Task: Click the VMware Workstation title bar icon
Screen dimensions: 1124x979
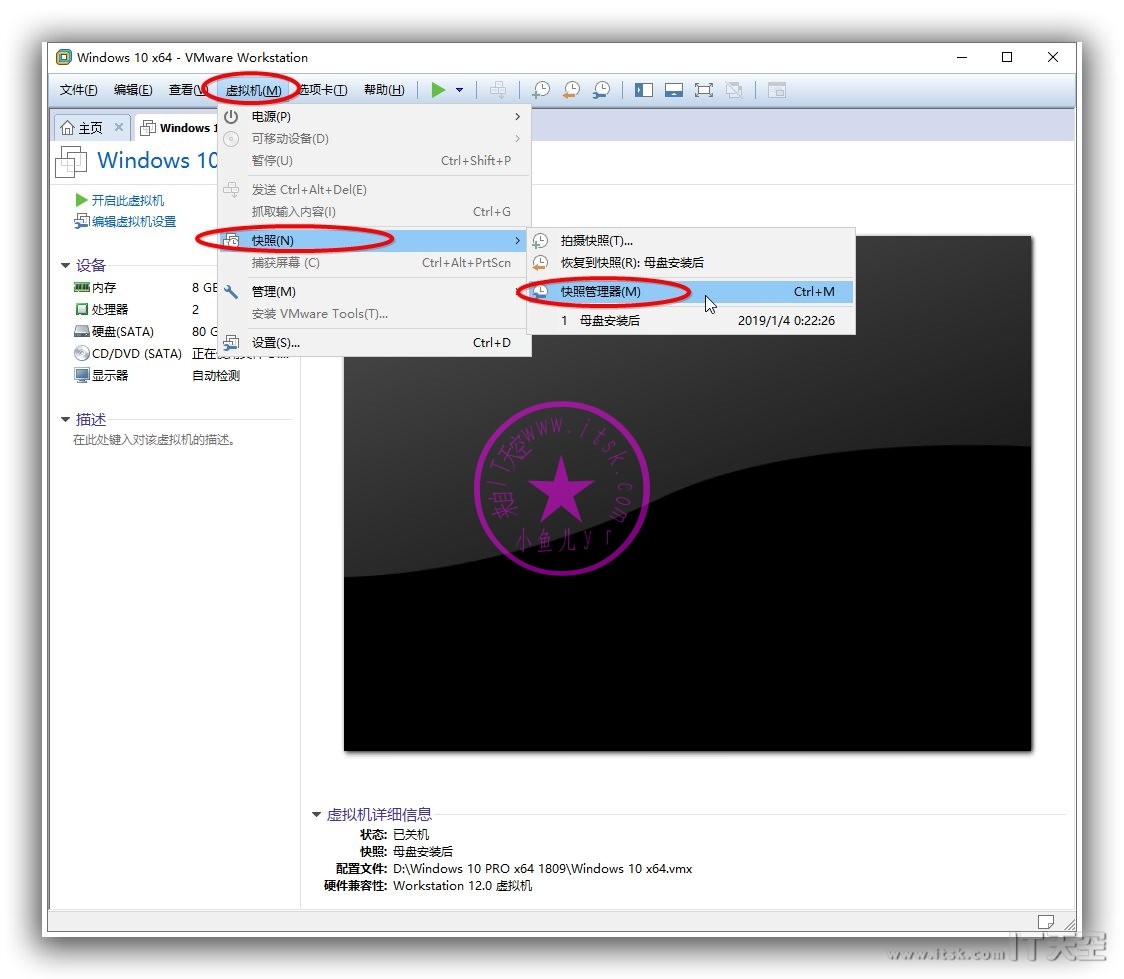Action: pos(64,57)
